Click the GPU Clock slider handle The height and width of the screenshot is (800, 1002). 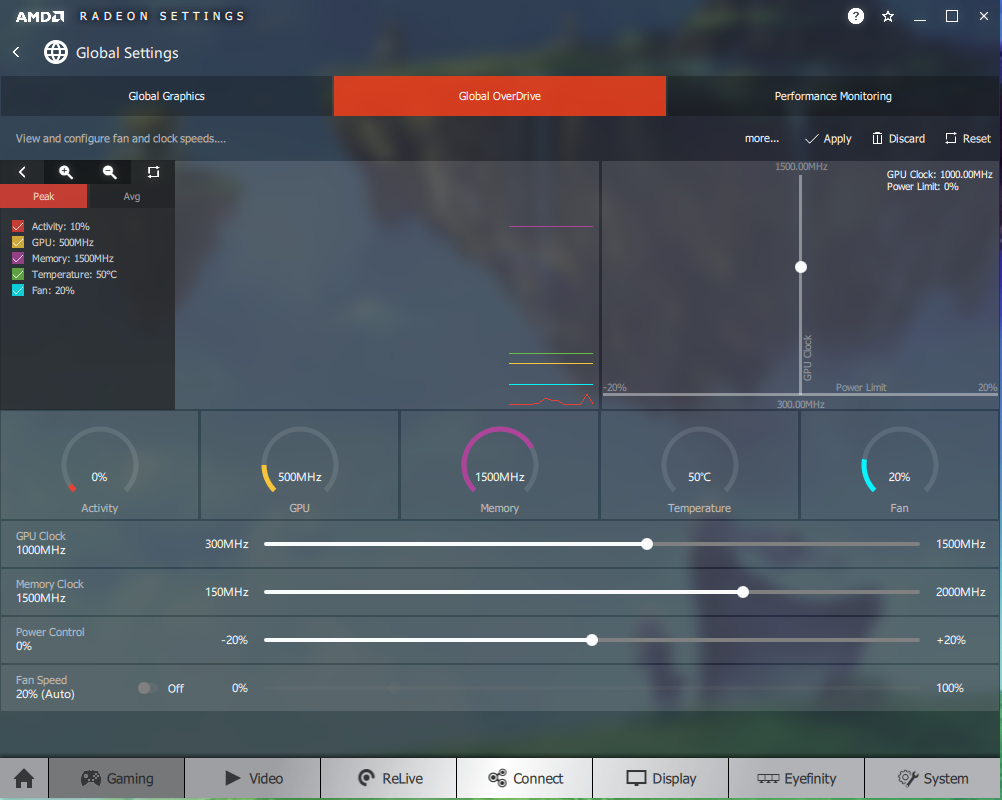tap(647, 544)
